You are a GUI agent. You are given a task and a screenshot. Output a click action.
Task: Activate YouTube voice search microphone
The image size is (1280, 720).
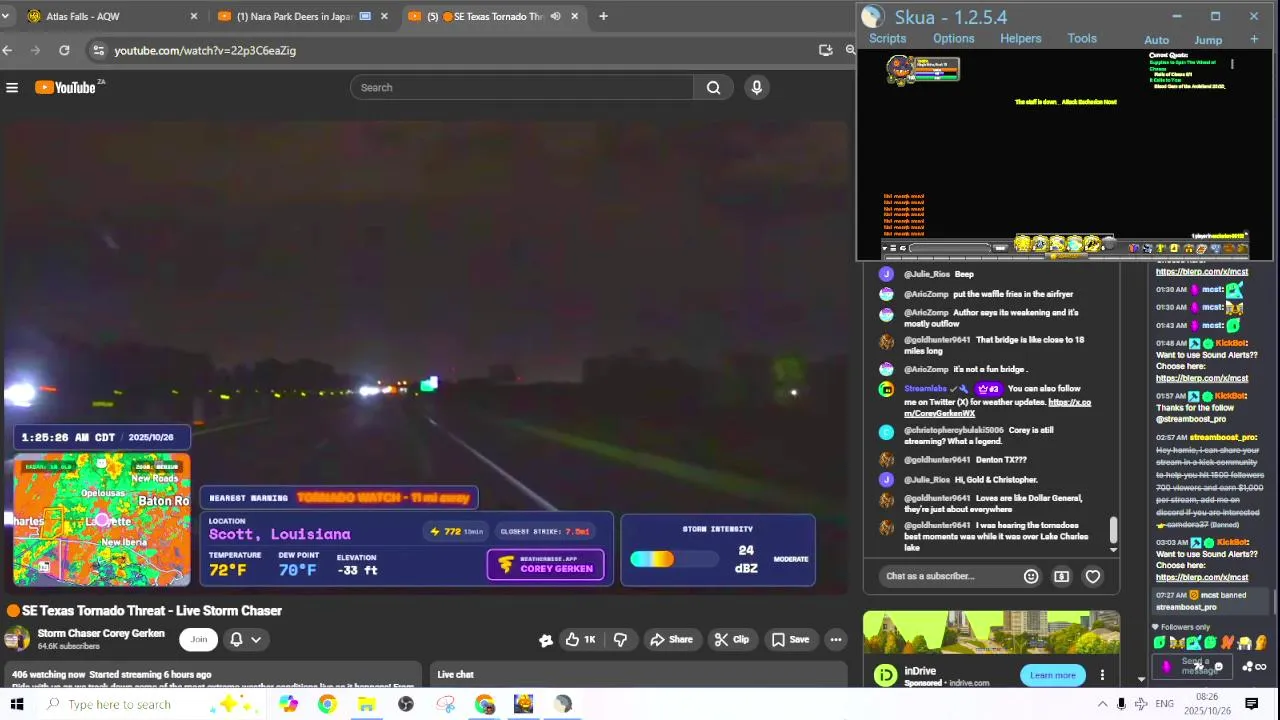pos(757,88)
